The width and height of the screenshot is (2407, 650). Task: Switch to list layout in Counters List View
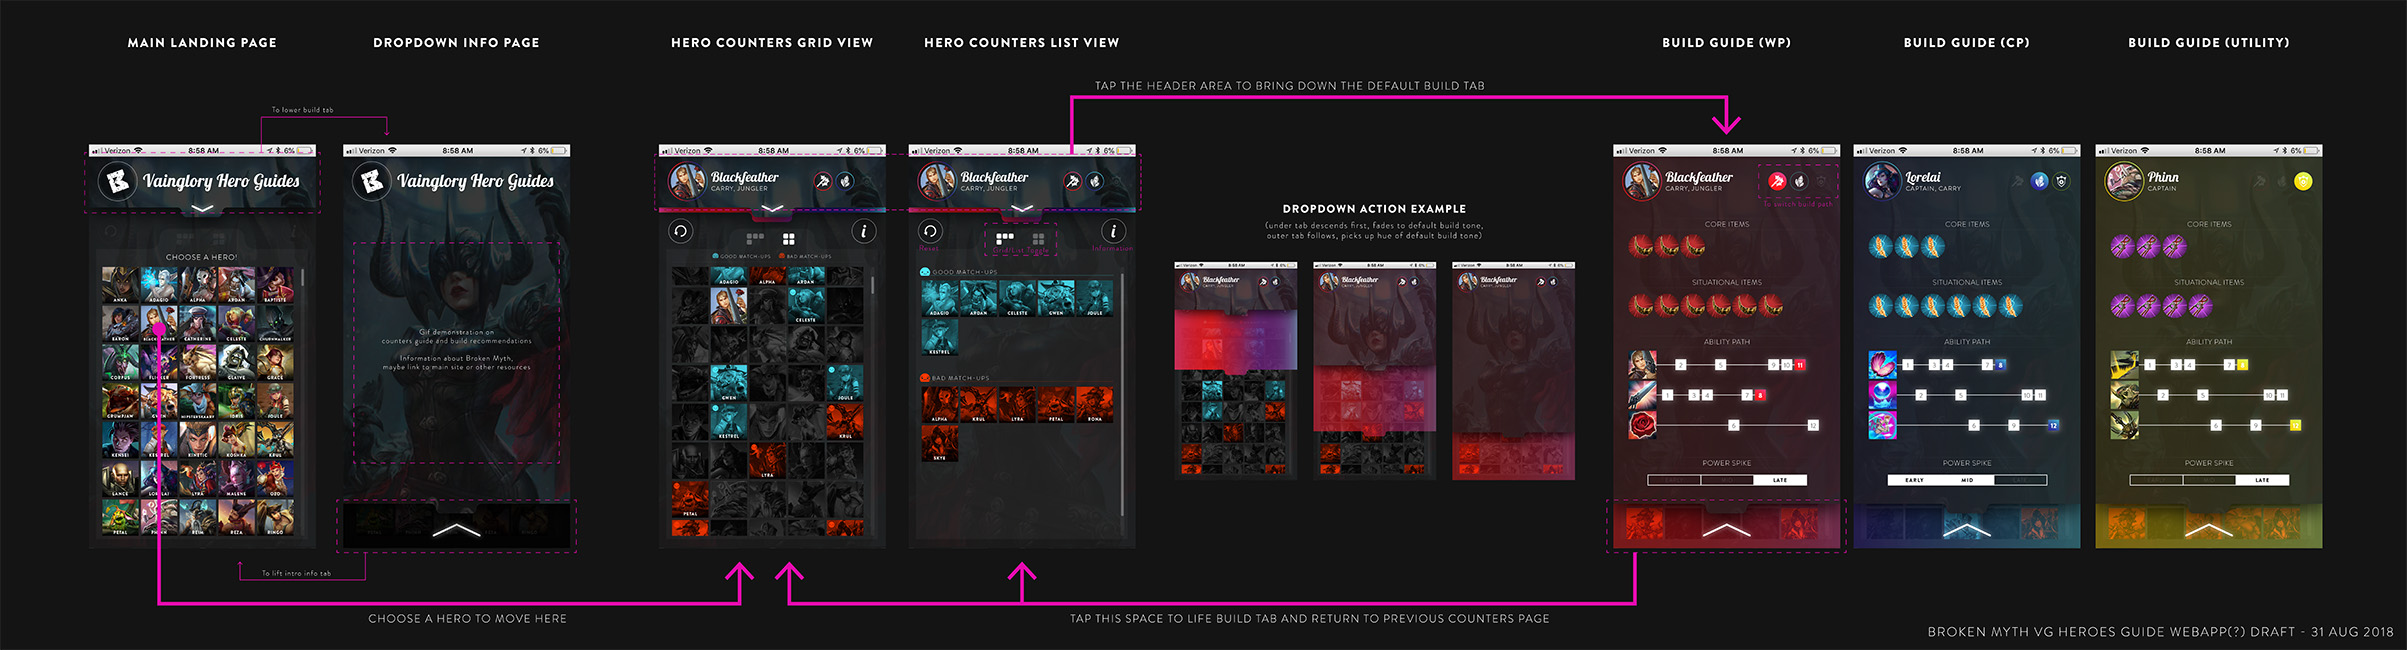pyautogui.click(x=1005, y=239)
